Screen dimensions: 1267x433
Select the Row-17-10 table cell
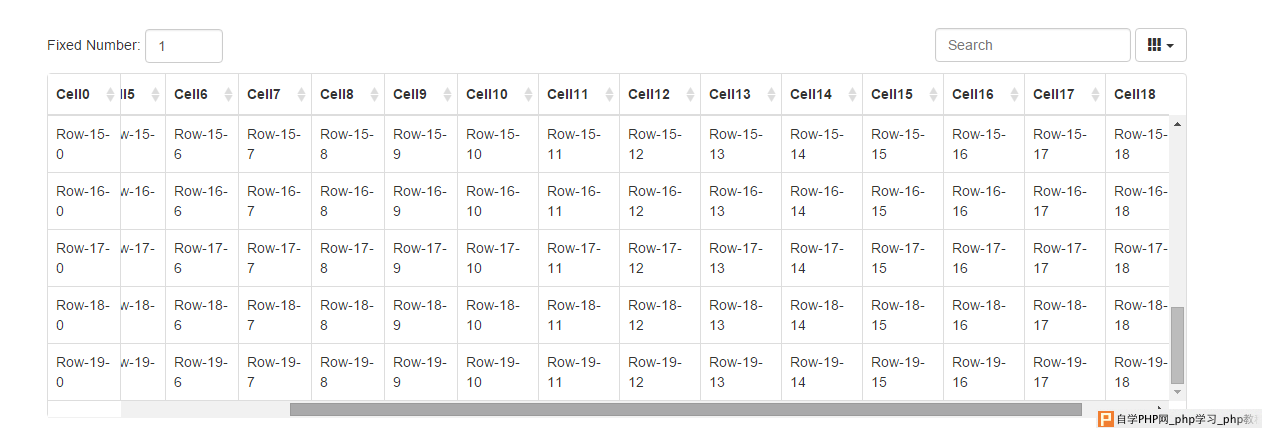(x=498, y=258)
